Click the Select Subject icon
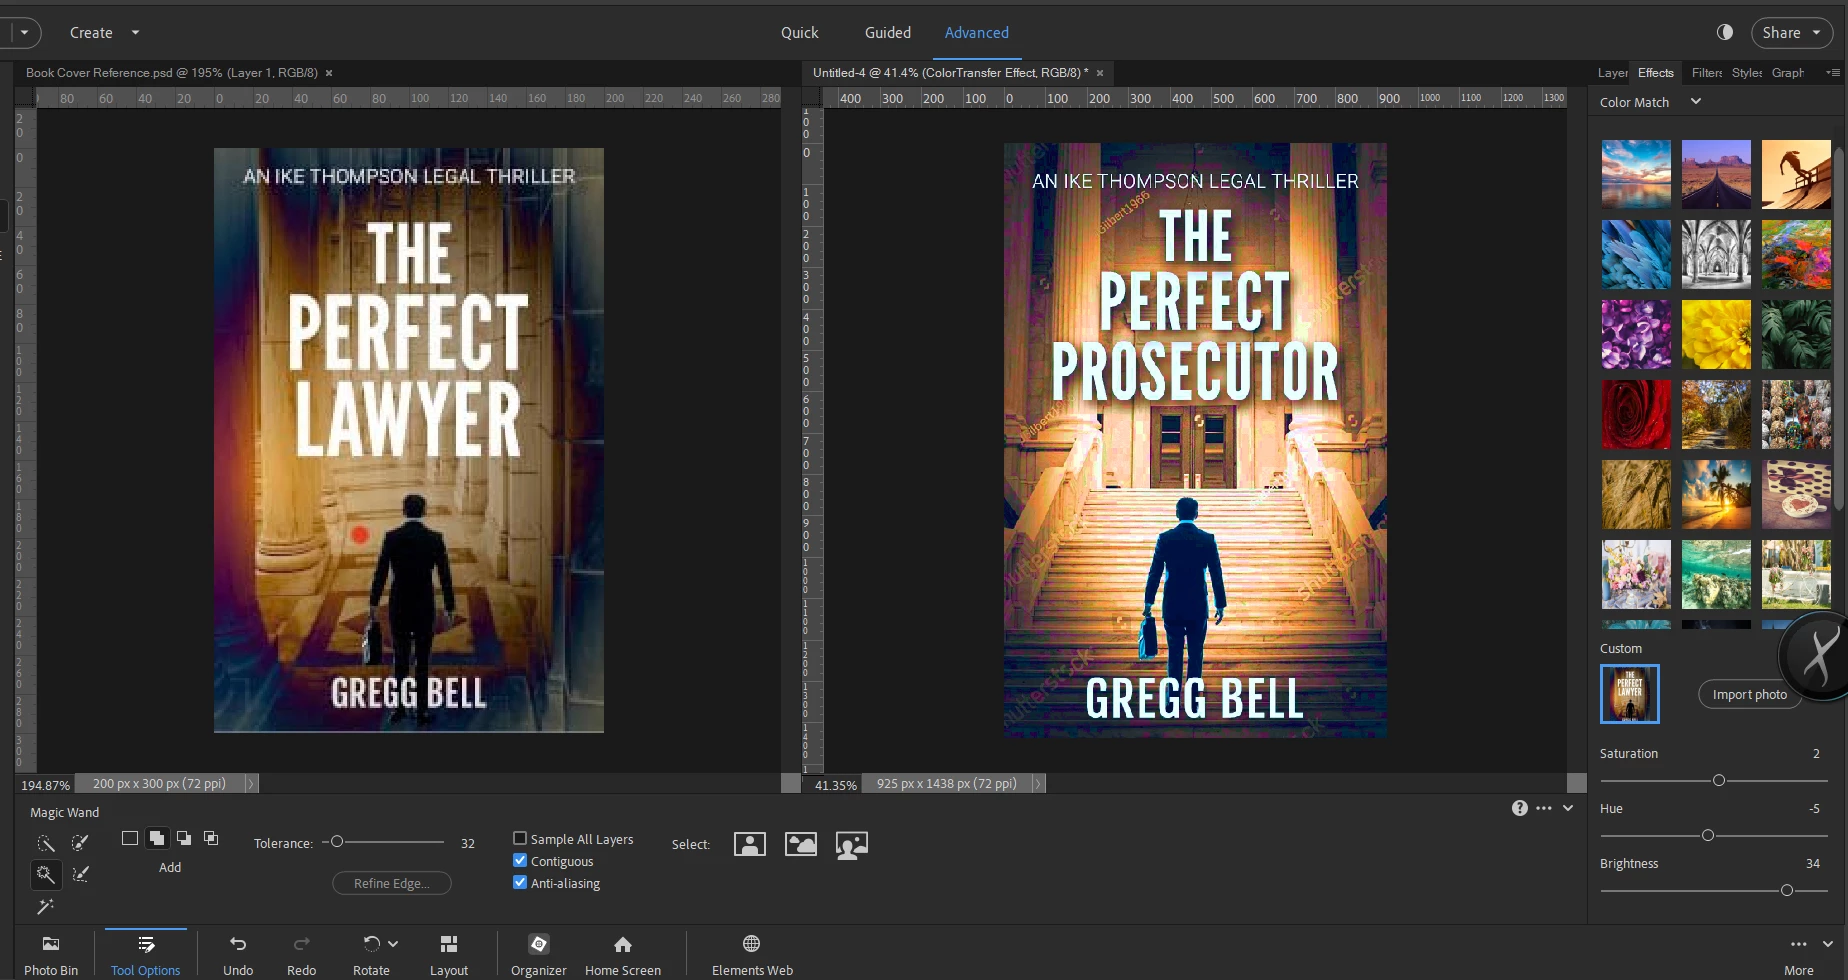The width and height of the screenshot is (1848, 980). 750,844
